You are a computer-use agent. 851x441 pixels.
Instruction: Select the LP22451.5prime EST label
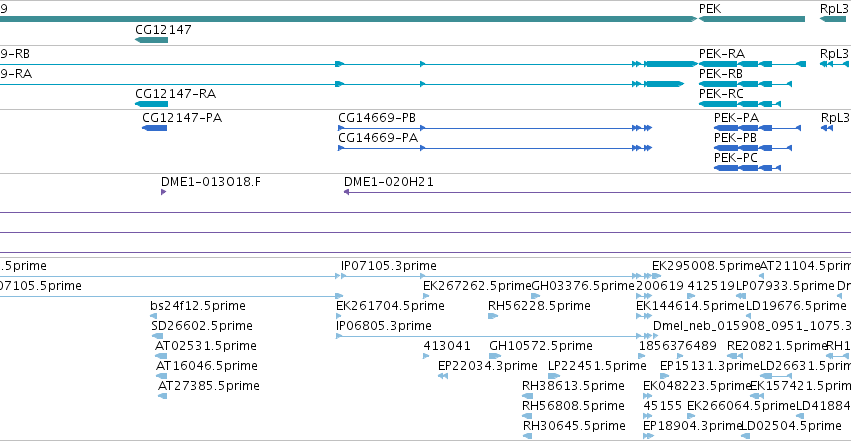tap(597, 366)
